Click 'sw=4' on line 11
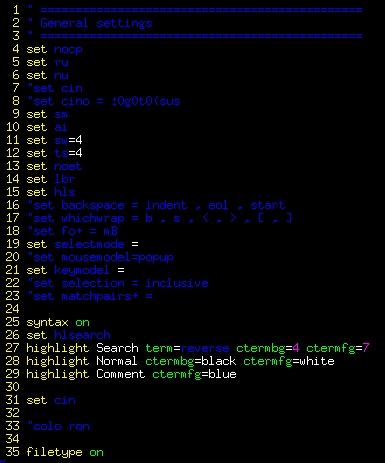 [x=68, y=141]
